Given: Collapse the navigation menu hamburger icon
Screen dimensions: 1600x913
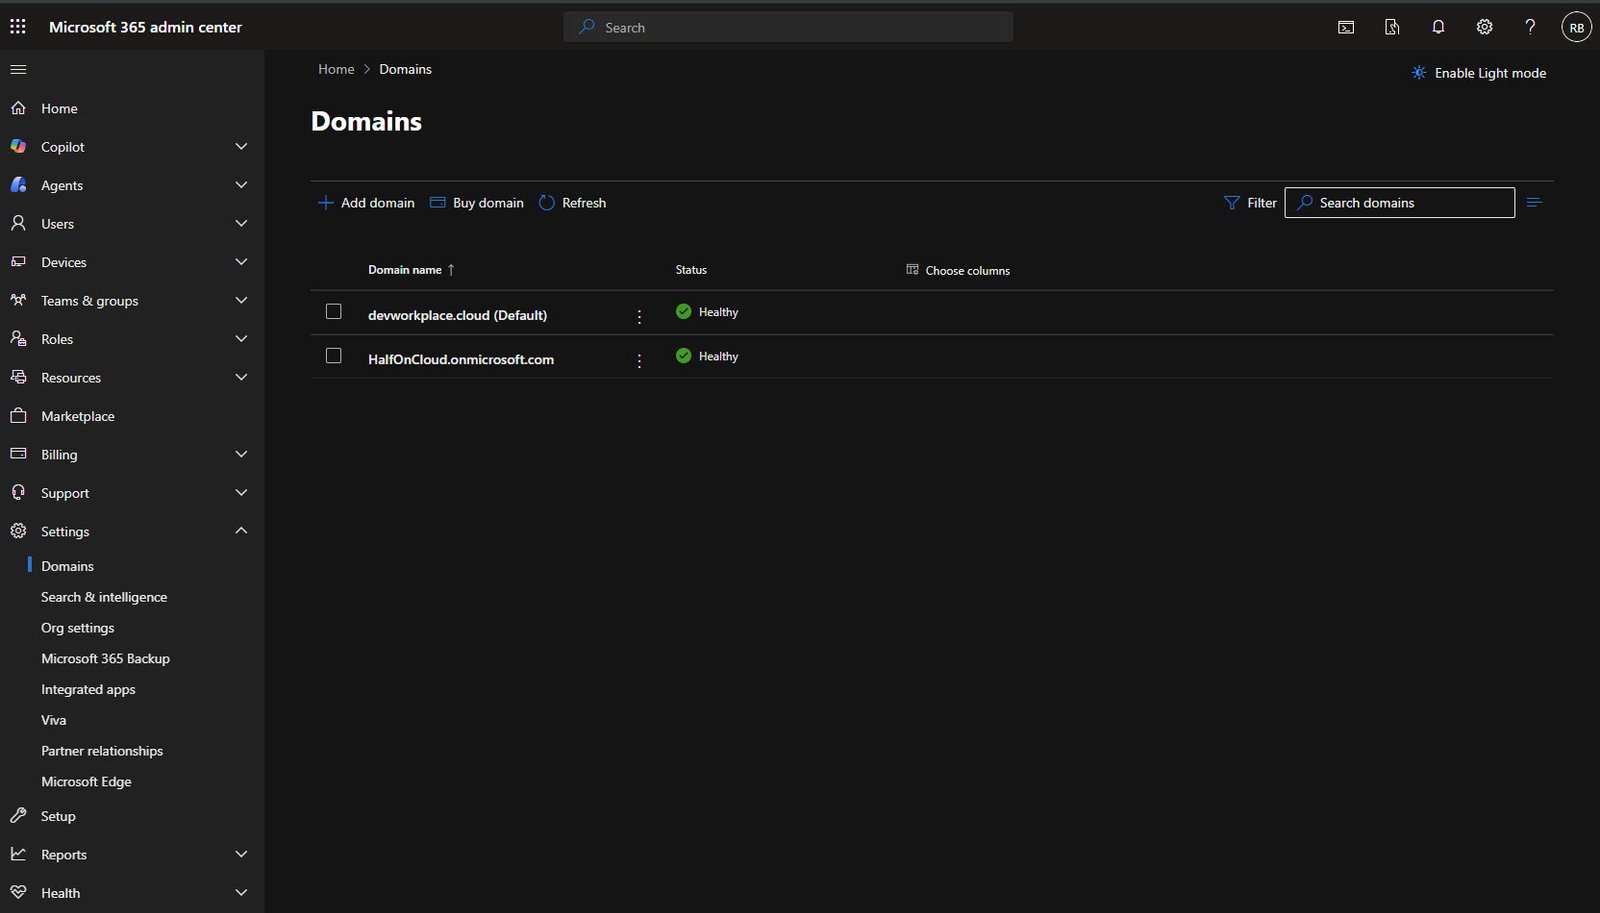Looking at the screenshot, I should (x=18, y=69).
